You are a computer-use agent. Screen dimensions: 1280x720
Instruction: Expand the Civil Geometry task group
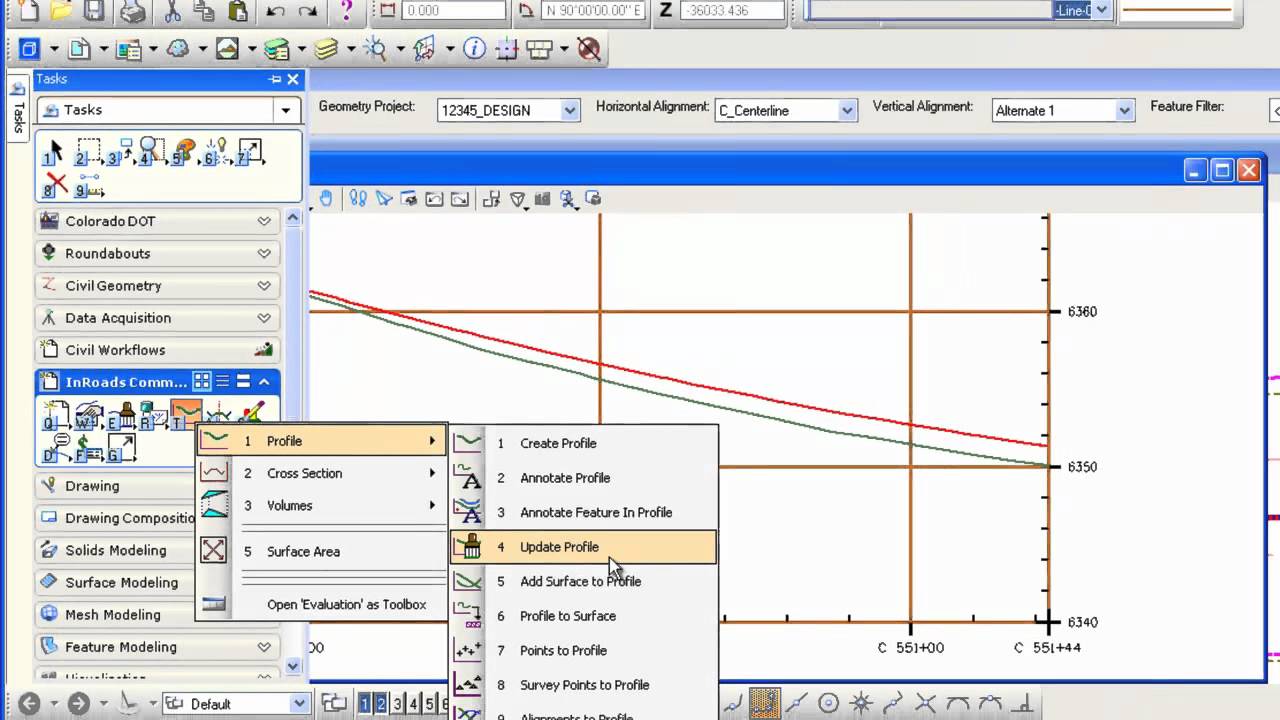pos(264,285)
